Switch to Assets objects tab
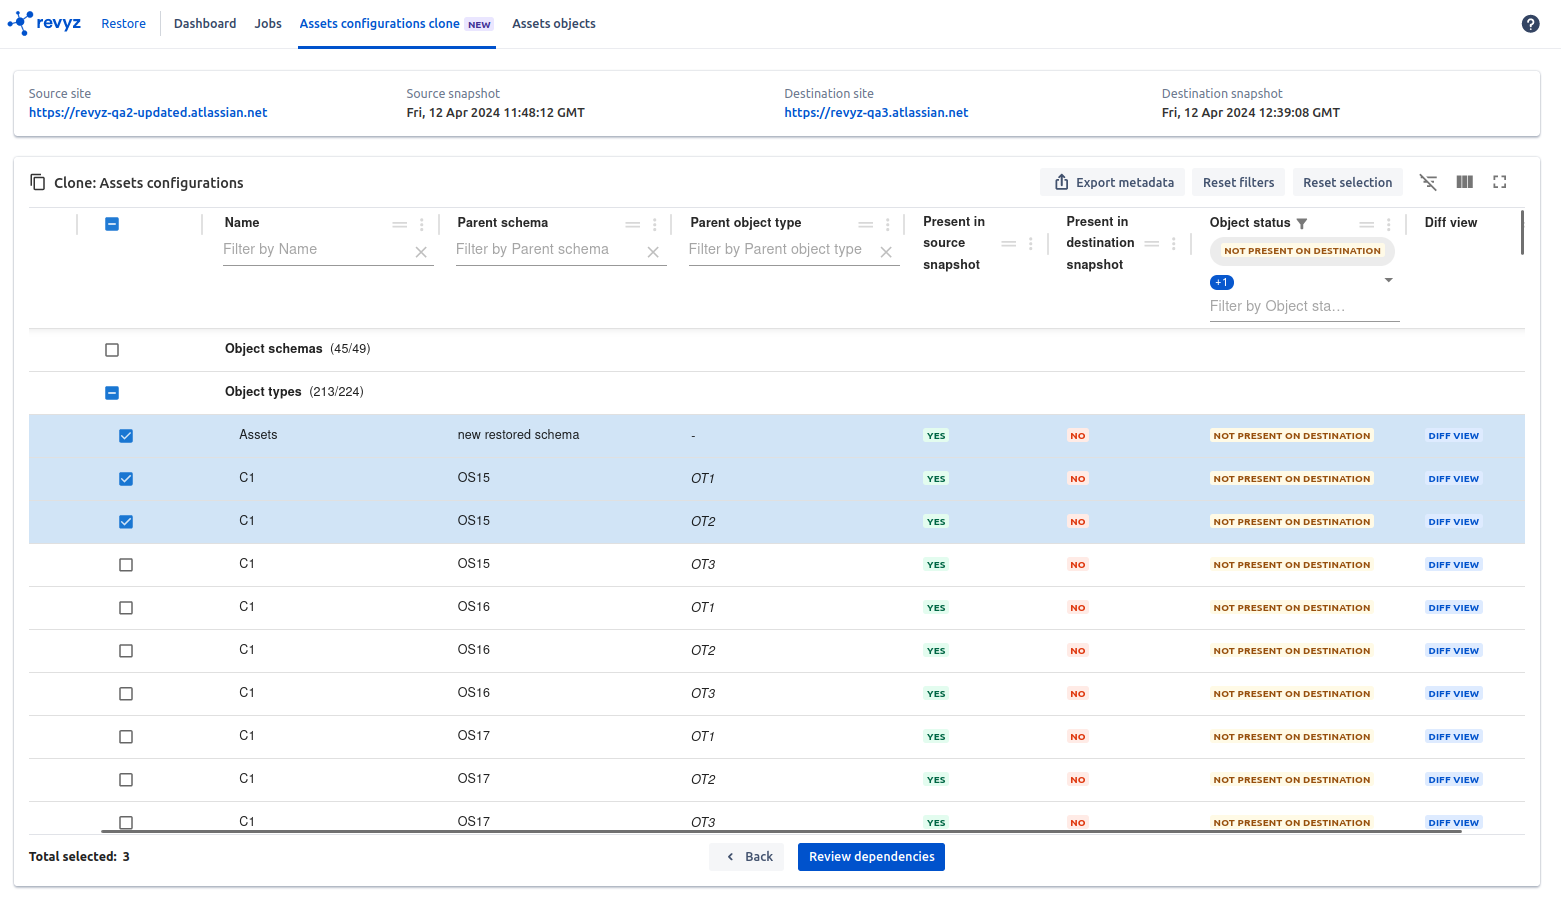1561x907 pixels. coord(554,24)
